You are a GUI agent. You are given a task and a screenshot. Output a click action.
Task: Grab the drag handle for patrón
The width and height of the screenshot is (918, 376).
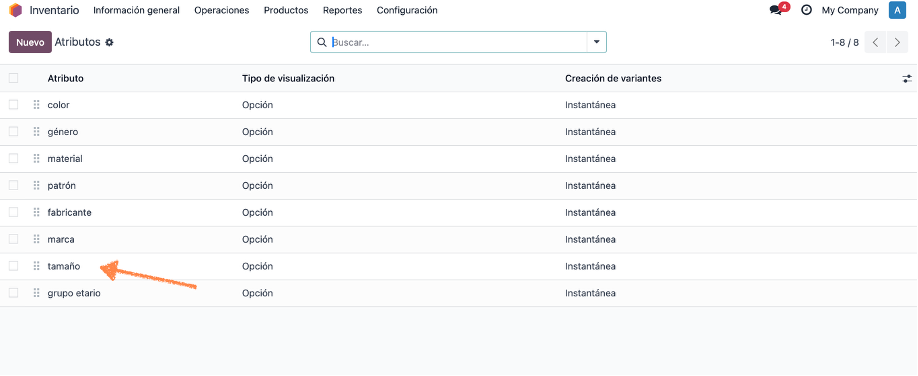point(36,186)
